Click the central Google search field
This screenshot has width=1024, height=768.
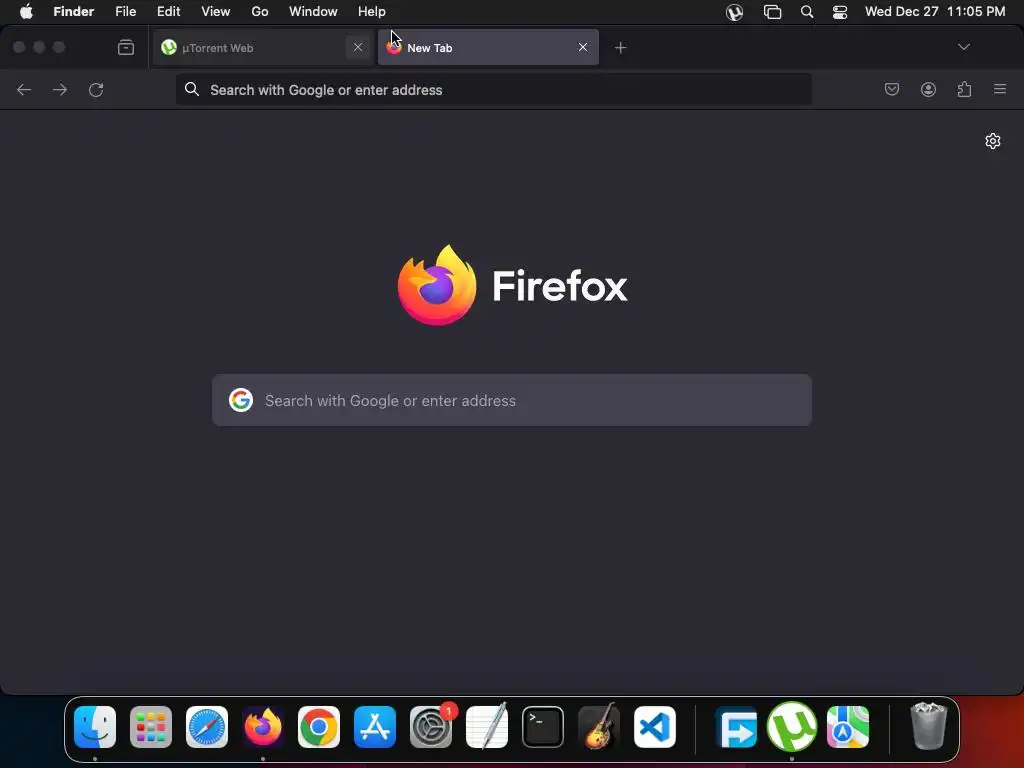click(x=512, y=400)
